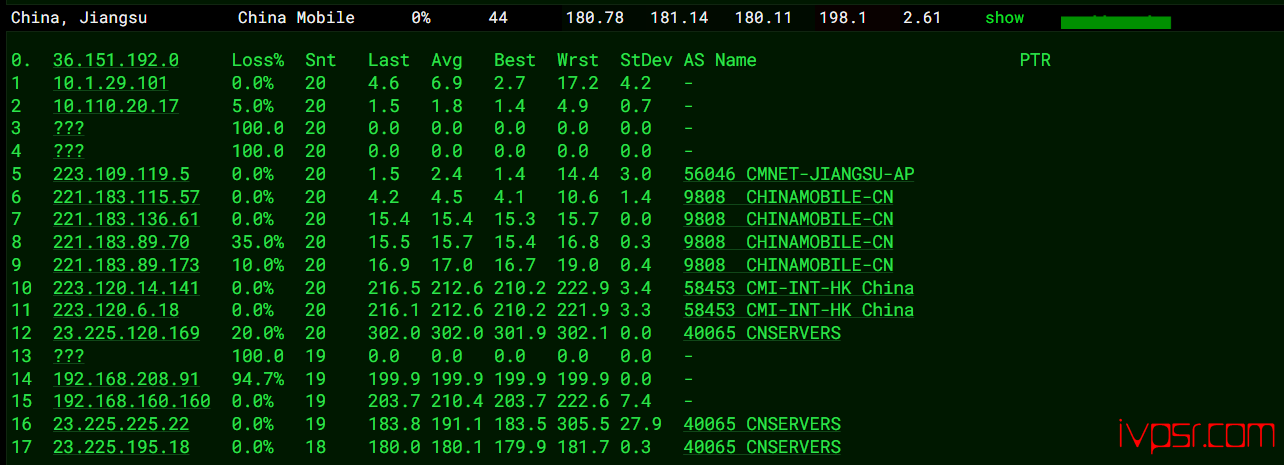Image resolution: width=1284 pixels, height=465 pixels.
Task: Select the 27.9 StDev value
Action: tap(641, 424)
